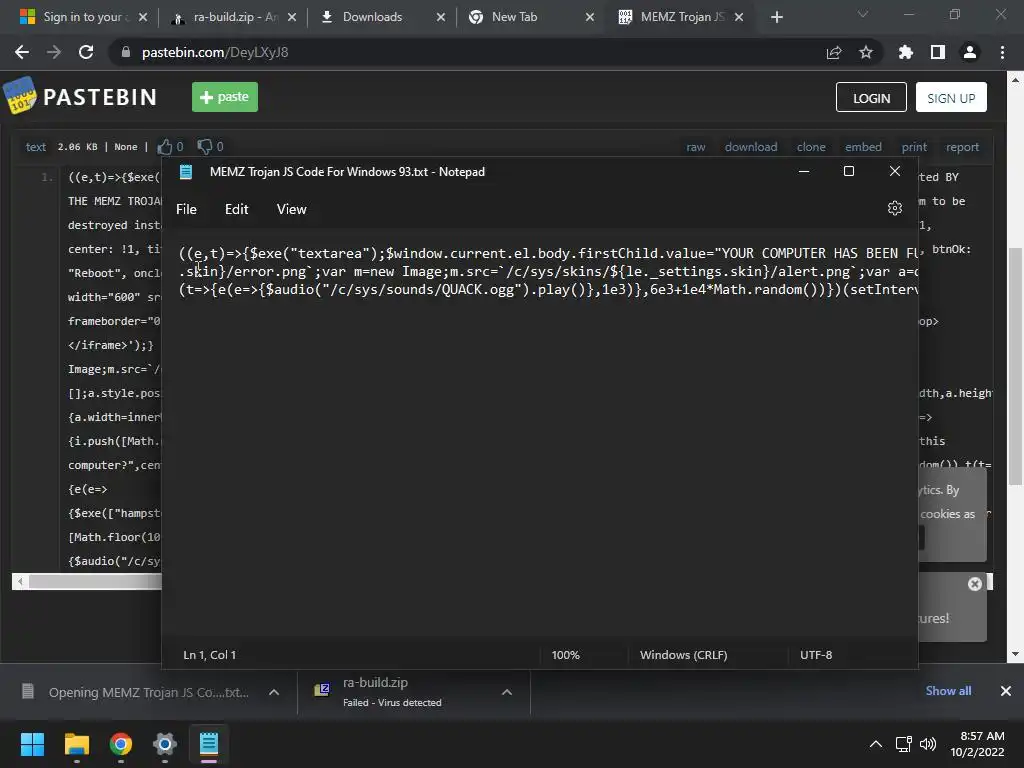
Task: Like the paste with thumbs up
Action: pos(165,147)
